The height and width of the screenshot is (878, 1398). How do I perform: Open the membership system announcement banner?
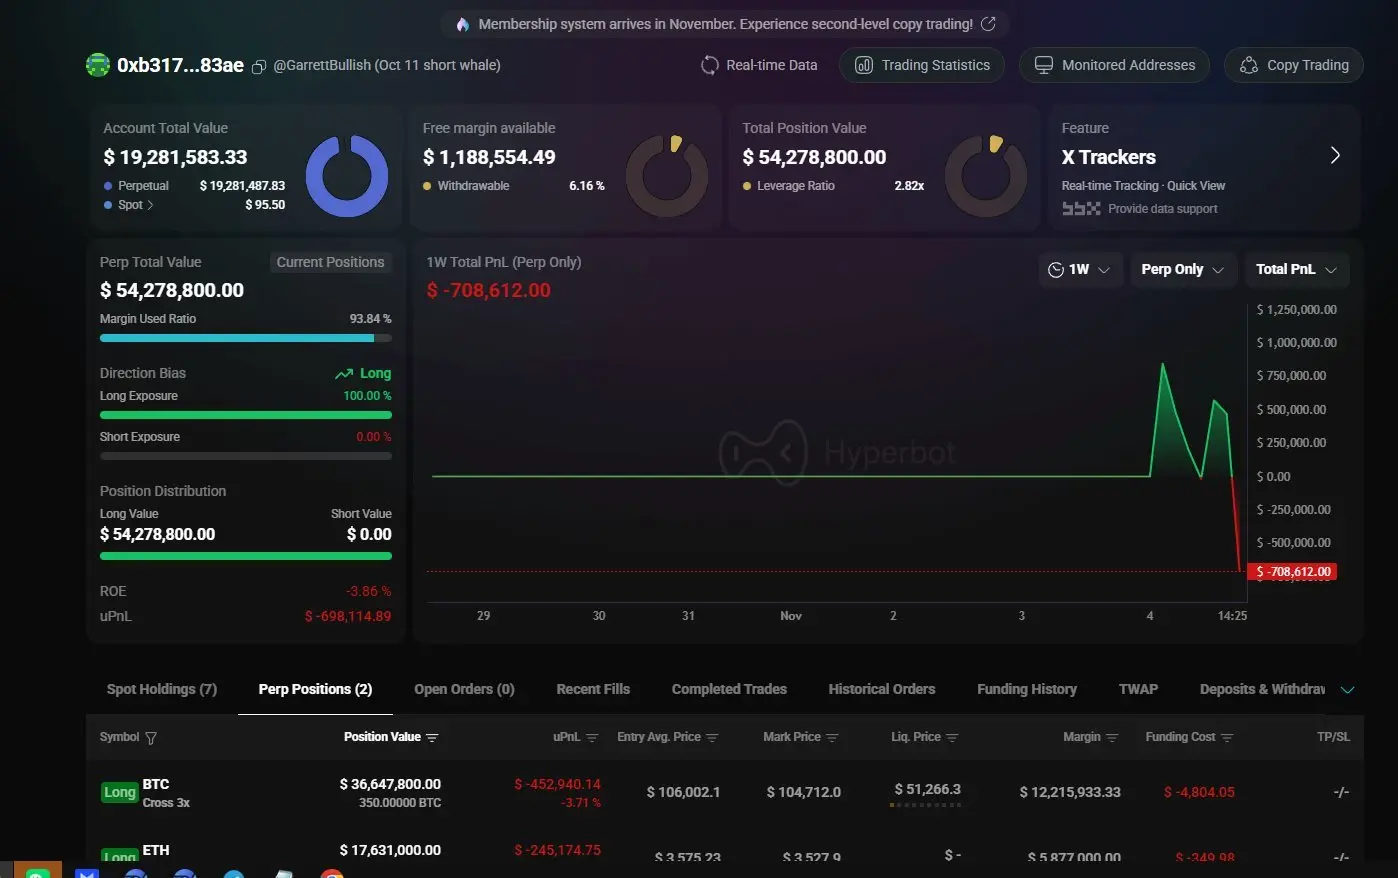tap(725, 24)
